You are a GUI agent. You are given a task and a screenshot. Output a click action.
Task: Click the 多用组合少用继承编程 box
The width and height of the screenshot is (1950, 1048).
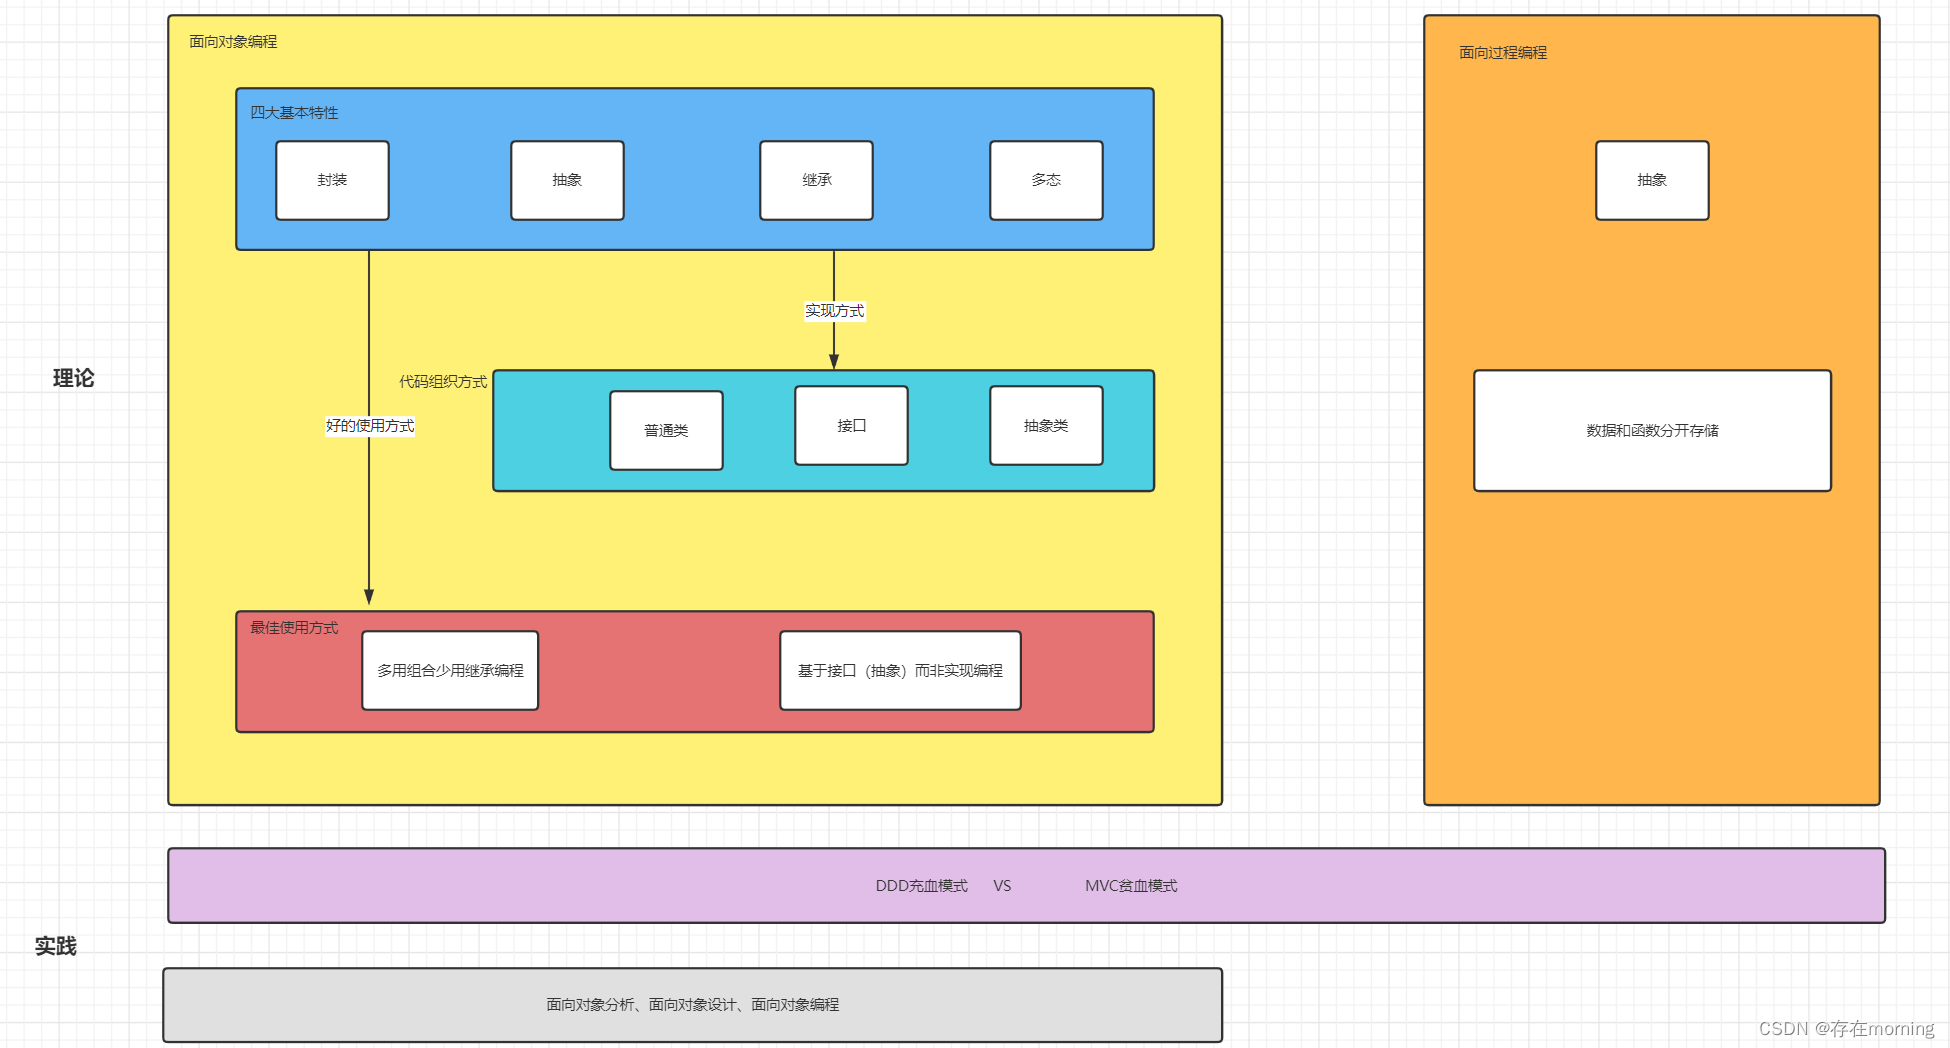click(450, 671)
